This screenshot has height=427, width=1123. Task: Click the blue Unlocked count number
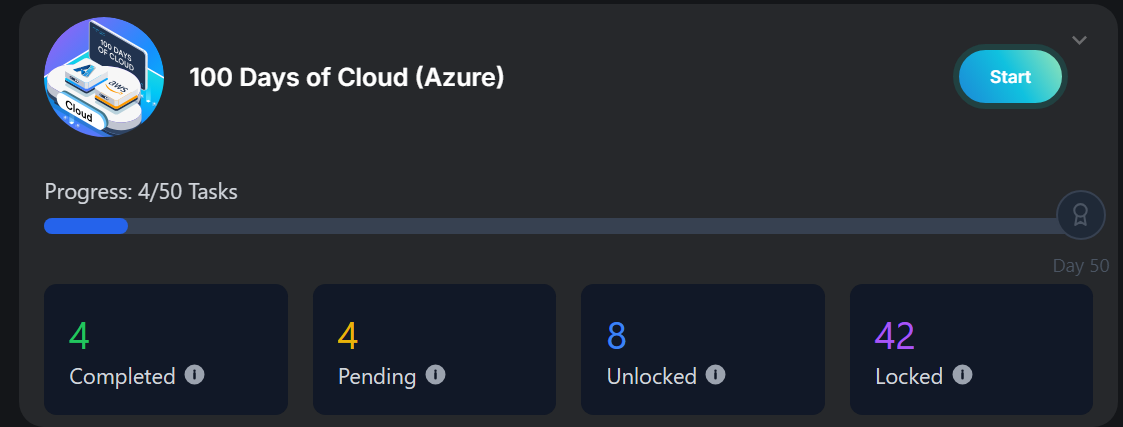pyautogui.click(x=616, y=336)
